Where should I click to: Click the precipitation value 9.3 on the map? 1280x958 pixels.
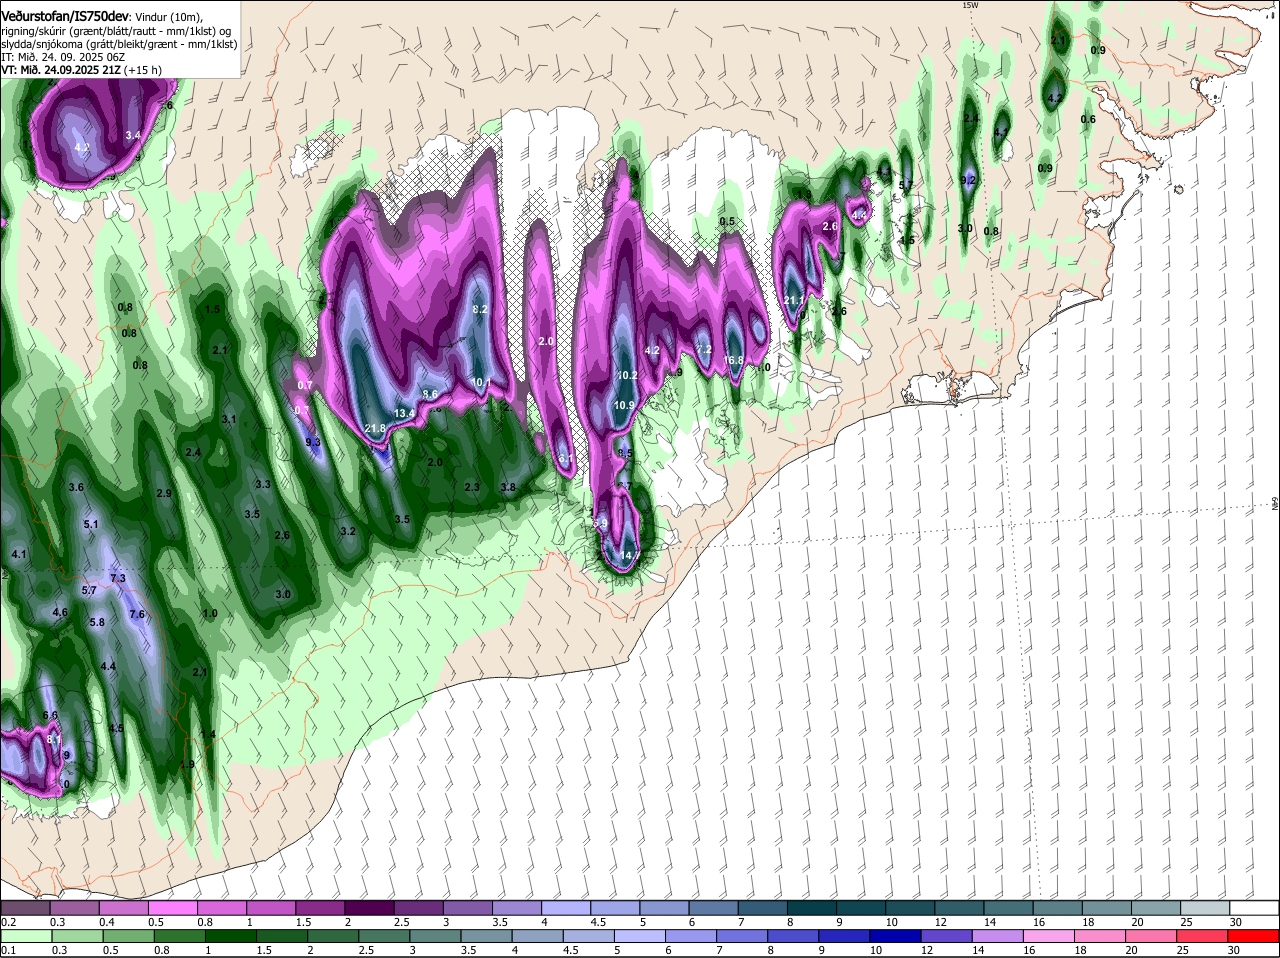coord(312,442)
